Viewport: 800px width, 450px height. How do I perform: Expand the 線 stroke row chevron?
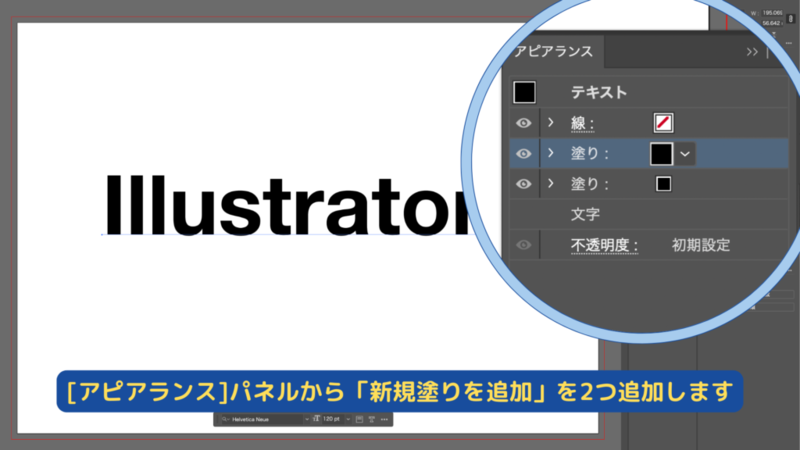551,122
